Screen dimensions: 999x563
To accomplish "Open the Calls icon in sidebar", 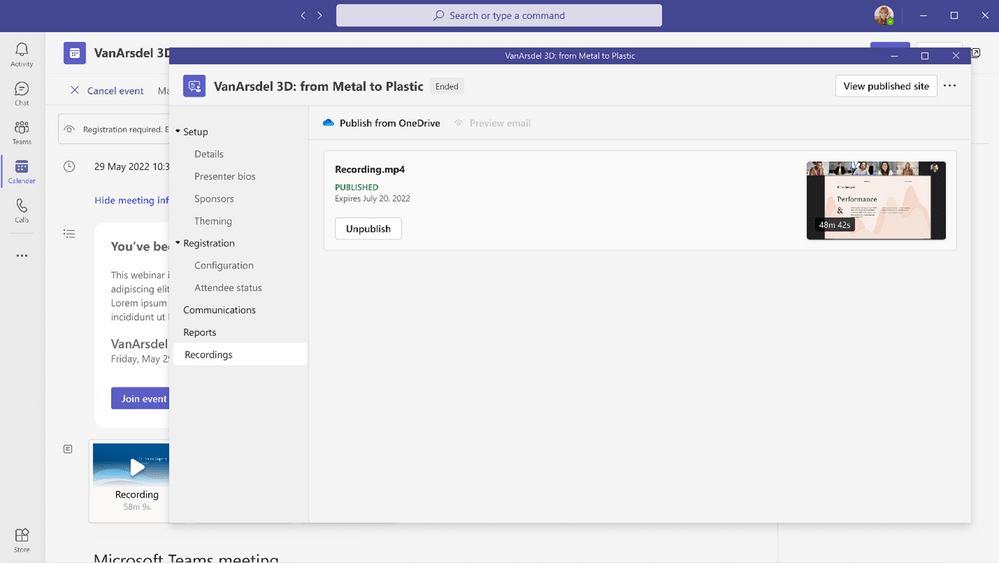I will point(21,210).
